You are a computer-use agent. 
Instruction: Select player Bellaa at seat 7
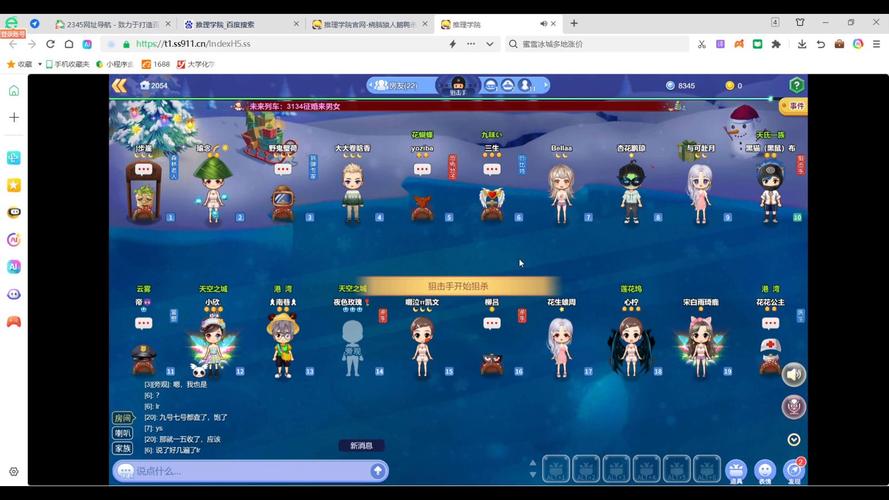(561, 193)
